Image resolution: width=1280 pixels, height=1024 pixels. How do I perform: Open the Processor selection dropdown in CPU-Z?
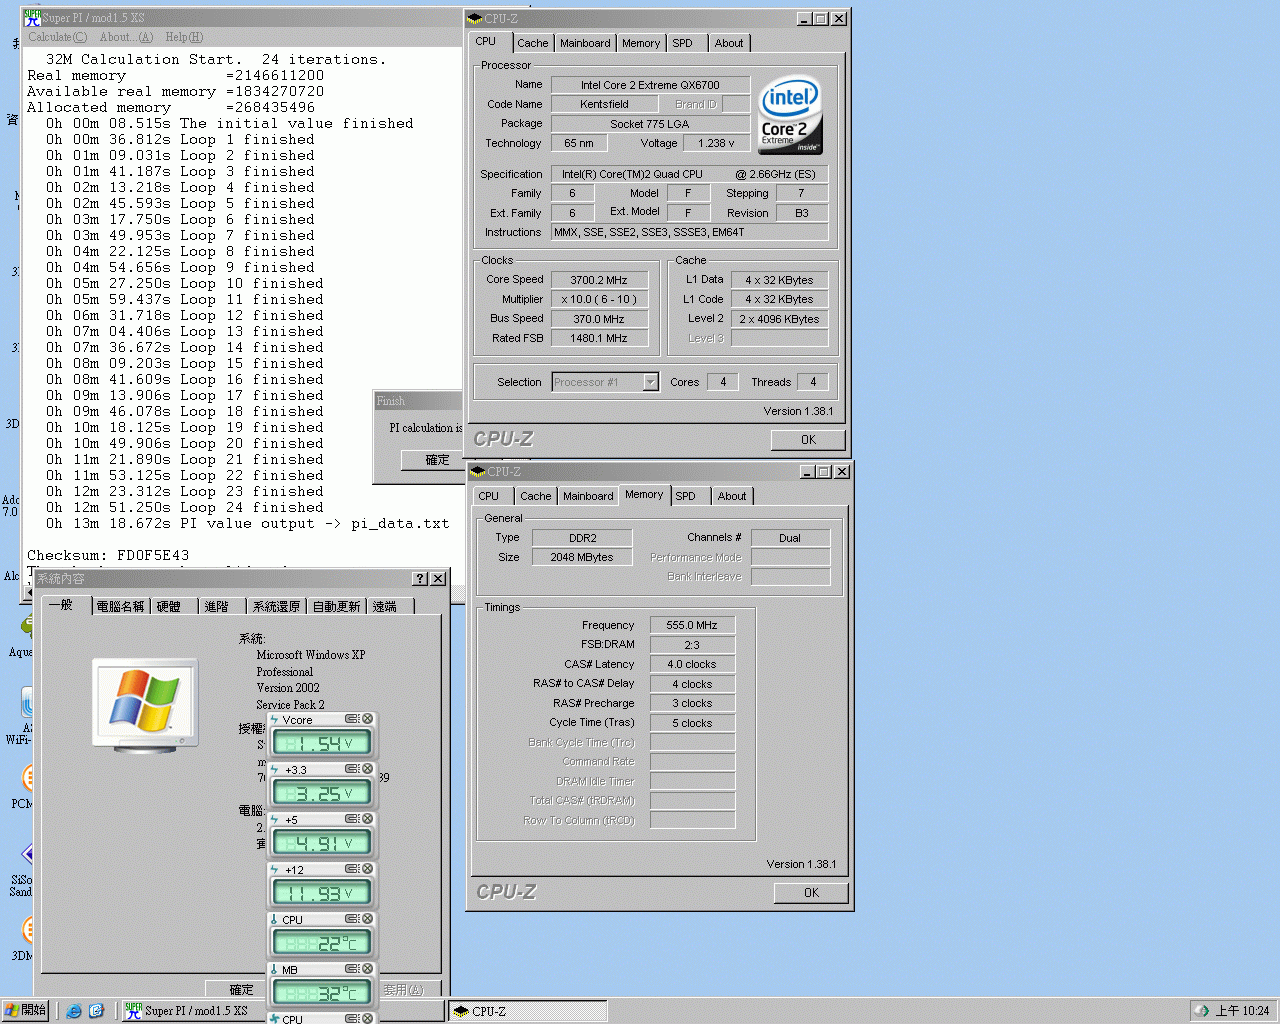651,382
